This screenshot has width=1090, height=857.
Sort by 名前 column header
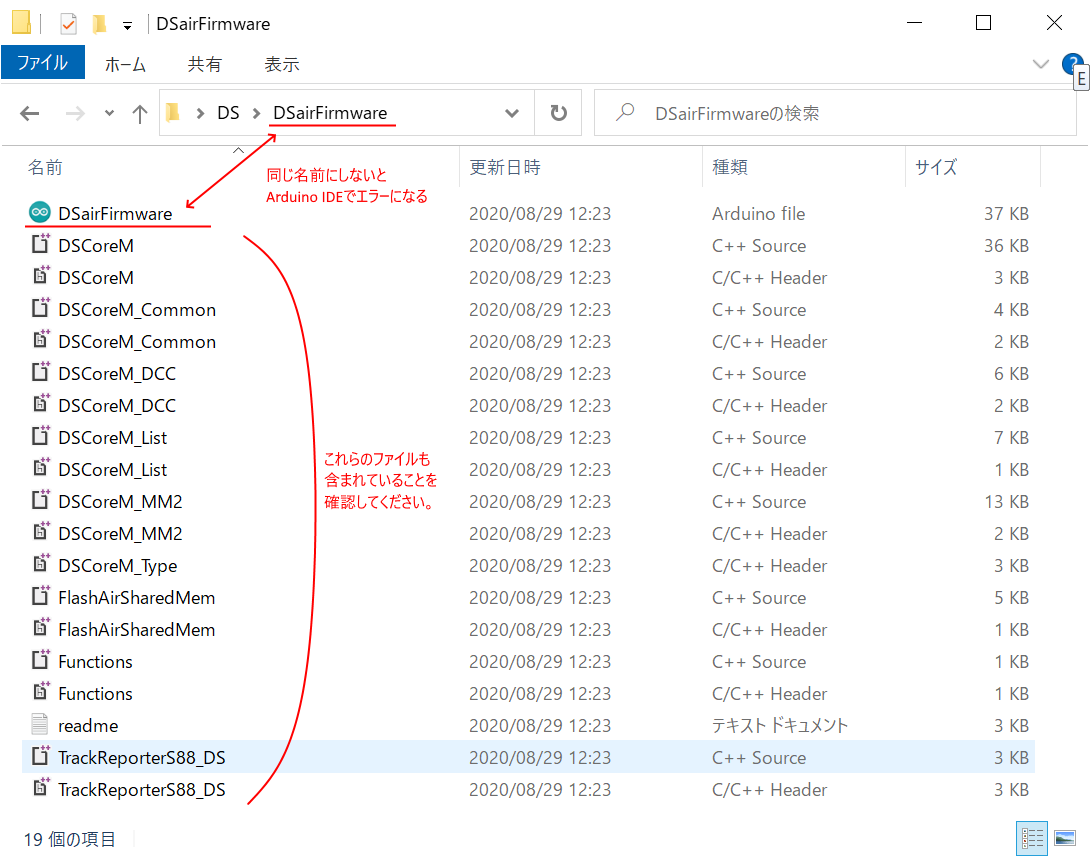[44, 167]
